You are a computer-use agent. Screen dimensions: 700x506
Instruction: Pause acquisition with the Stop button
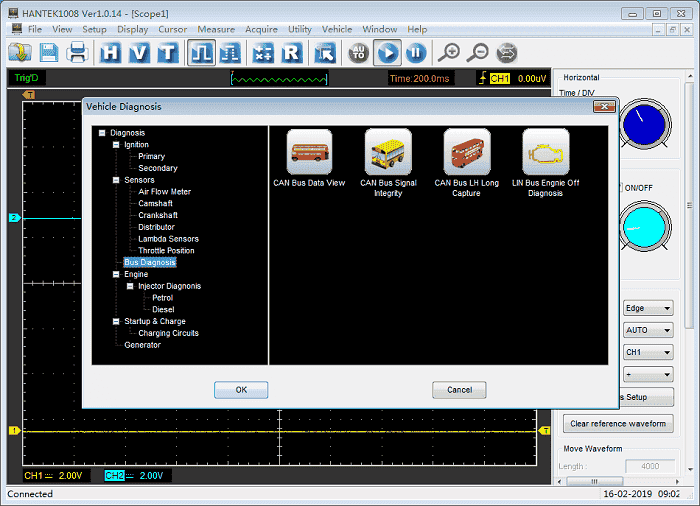(416, 53)
